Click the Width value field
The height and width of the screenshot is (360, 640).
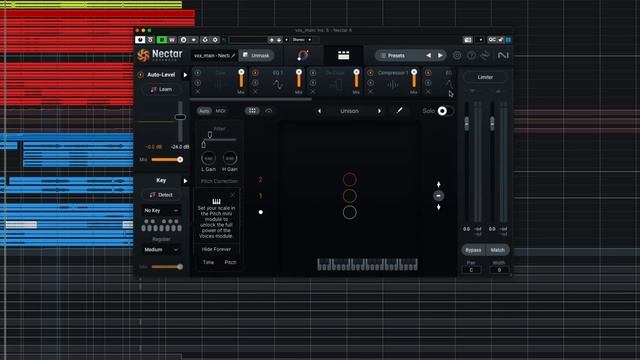[499, 270]
